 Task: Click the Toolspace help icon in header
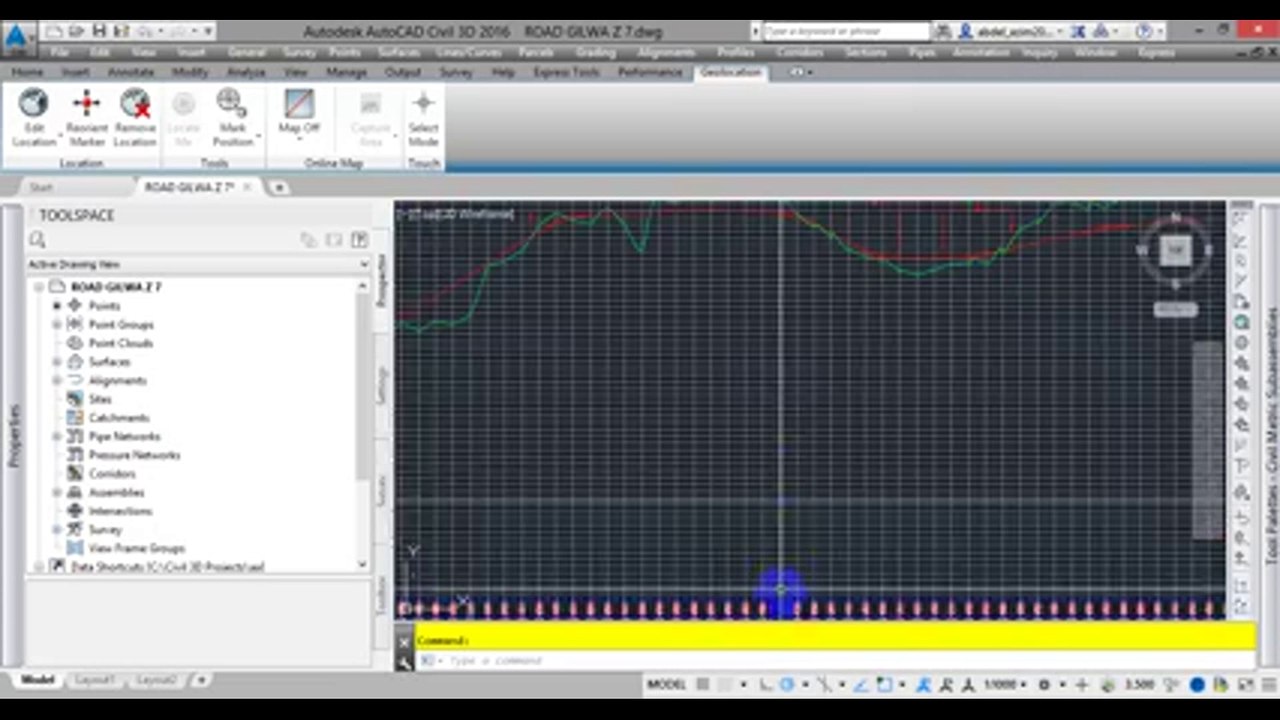359,240
